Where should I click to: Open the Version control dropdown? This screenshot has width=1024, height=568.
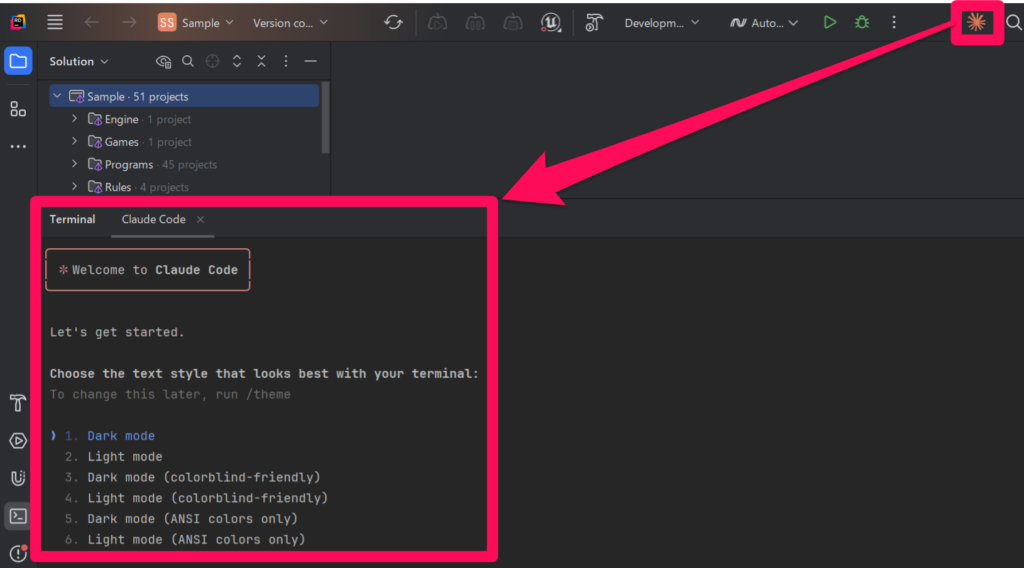(x=290, y=23)
